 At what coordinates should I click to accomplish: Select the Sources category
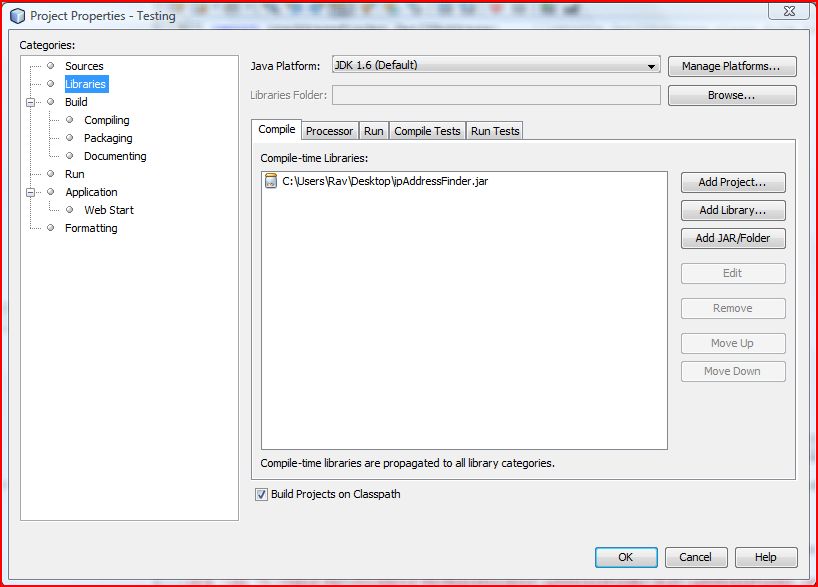click(x=84, y=66)
